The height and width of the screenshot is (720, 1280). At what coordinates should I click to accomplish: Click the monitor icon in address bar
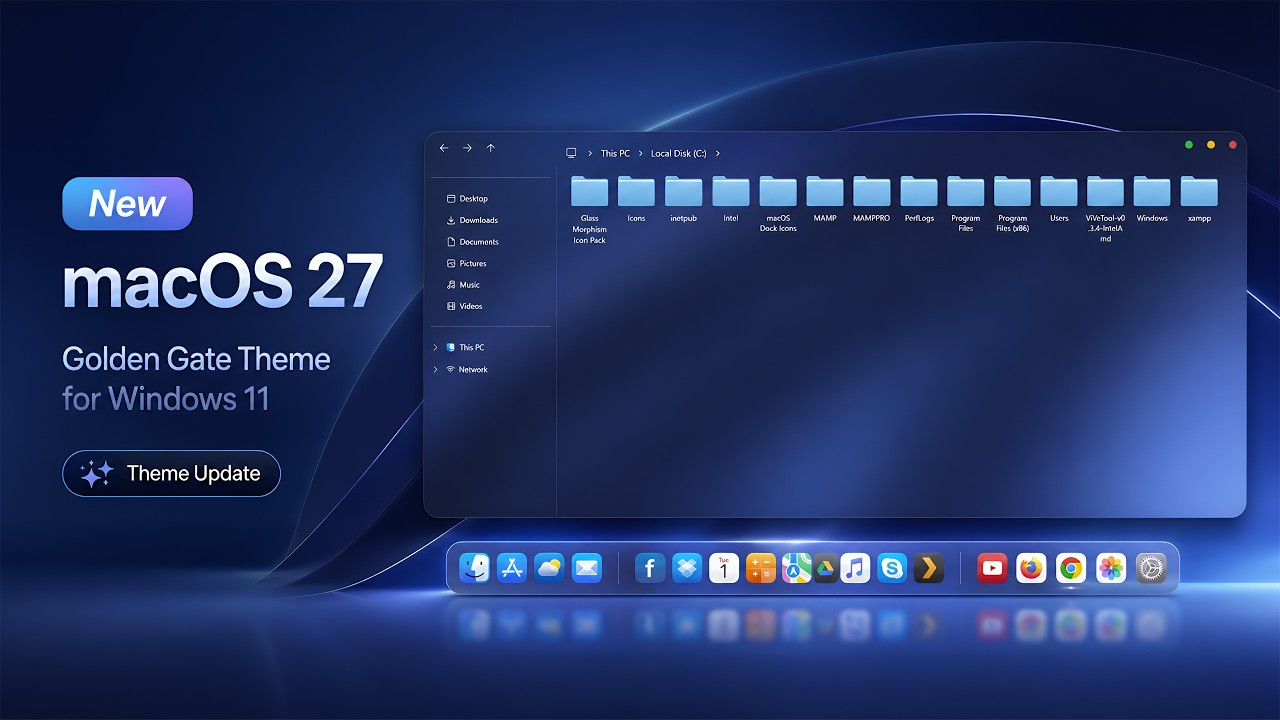pos(571,153)
